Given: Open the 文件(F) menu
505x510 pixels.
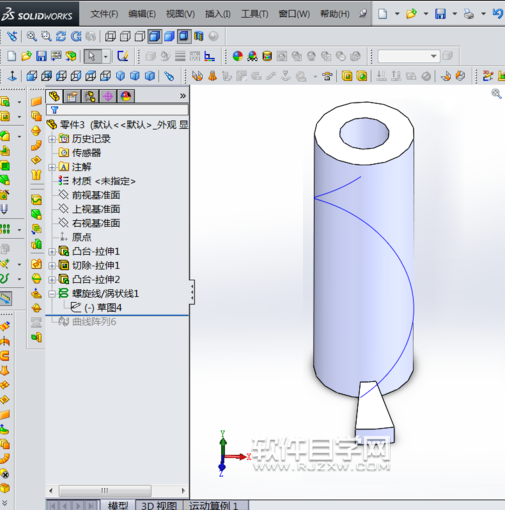Looking at the screenshot, I should tap(104, 14).
